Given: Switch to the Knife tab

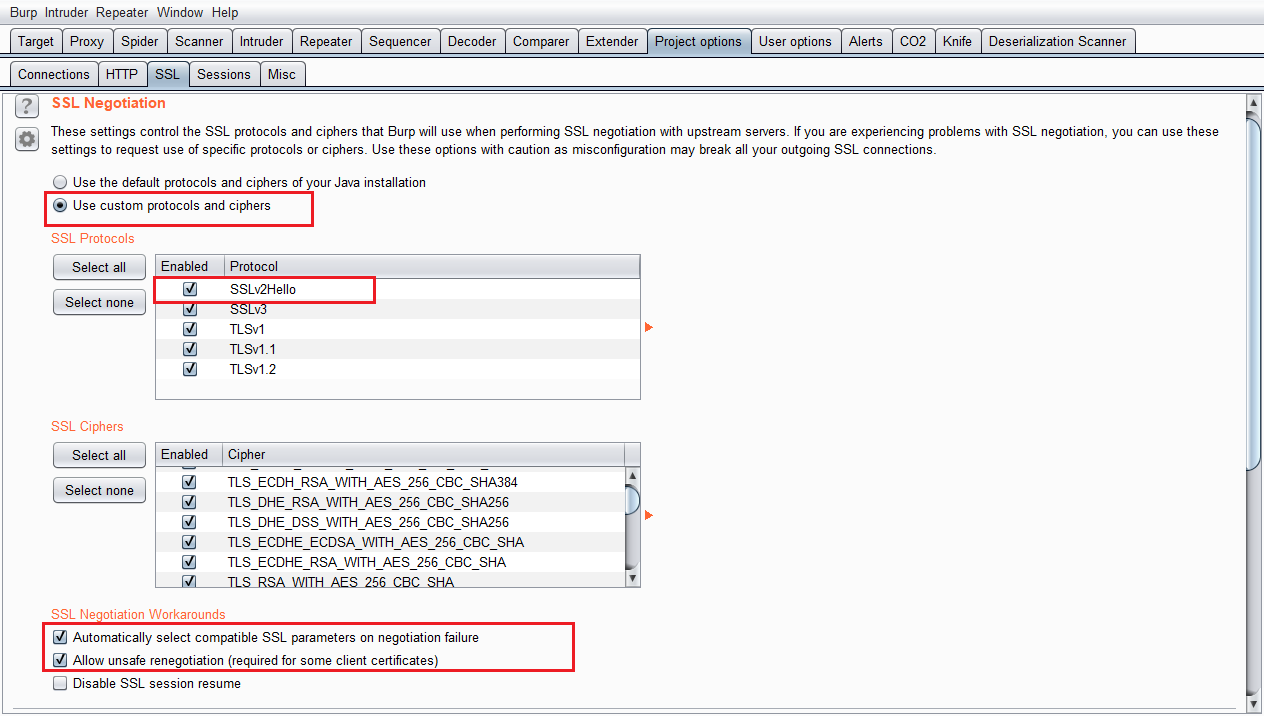Looking at the screenshot, I should point(957,41).
